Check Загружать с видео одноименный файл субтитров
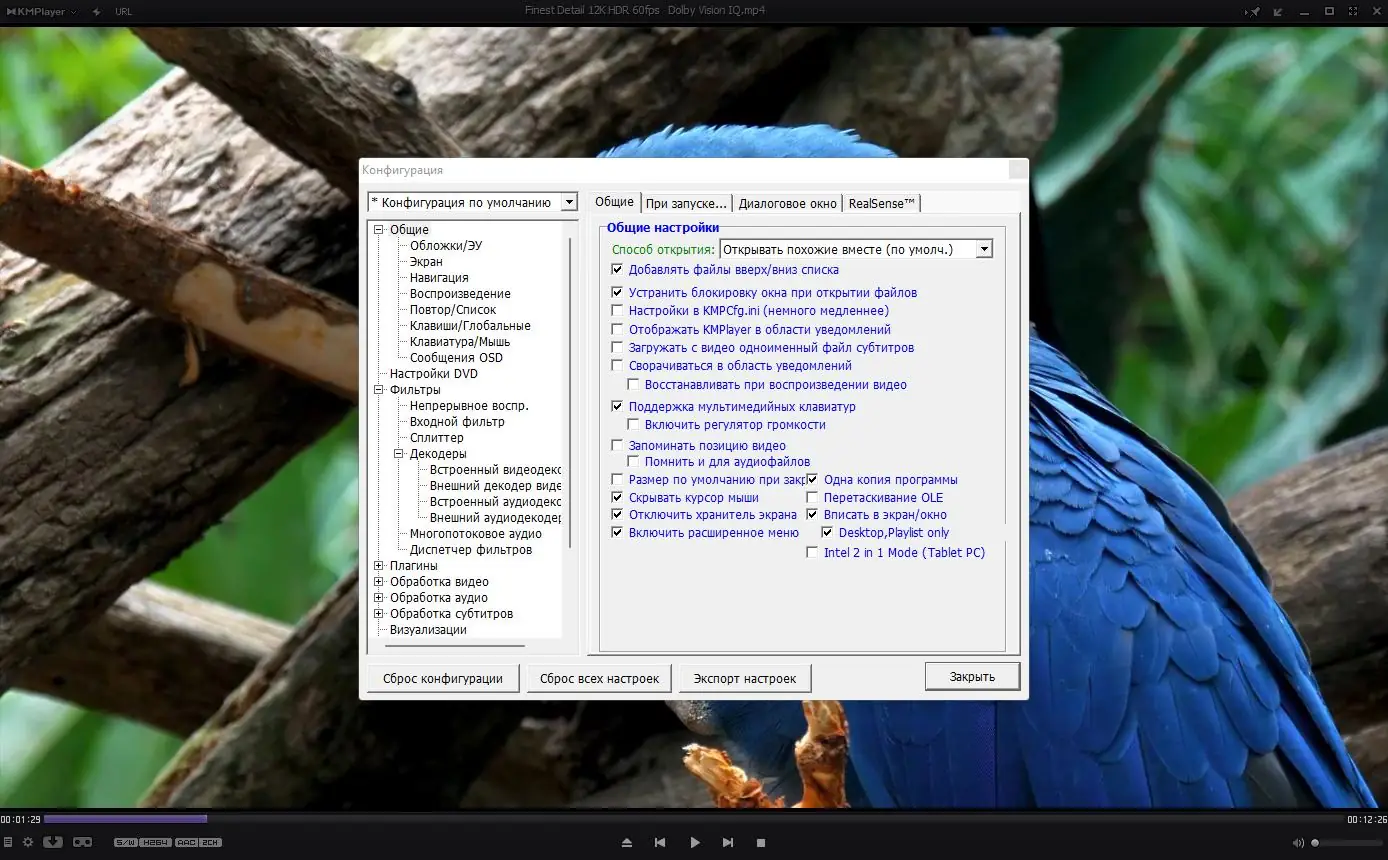This screenshot has width=1388, height=860. [617, 348]
